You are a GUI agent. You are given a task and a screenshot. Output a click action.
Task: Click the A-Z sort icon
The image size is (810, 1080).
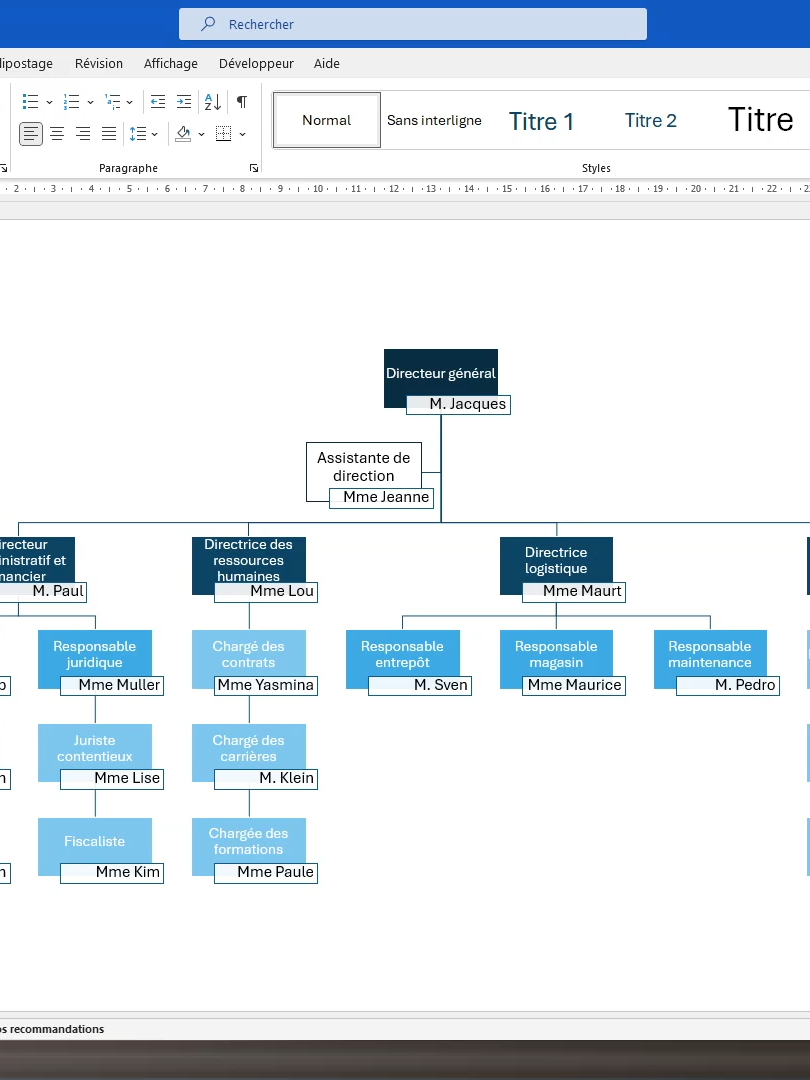(x=213, y=102)
